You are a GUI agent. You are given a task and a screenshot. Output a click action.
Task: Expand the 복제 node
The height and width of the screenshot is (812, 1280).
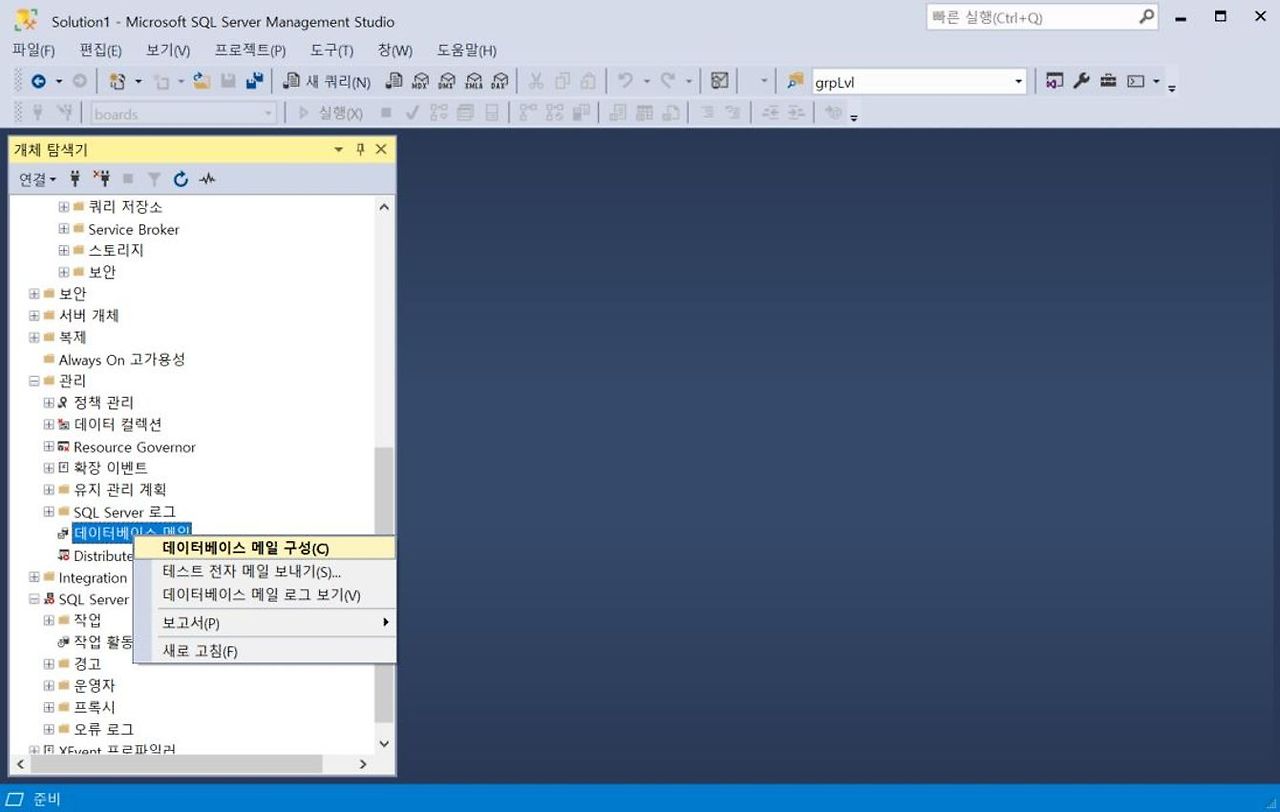(x=34, y=338)
